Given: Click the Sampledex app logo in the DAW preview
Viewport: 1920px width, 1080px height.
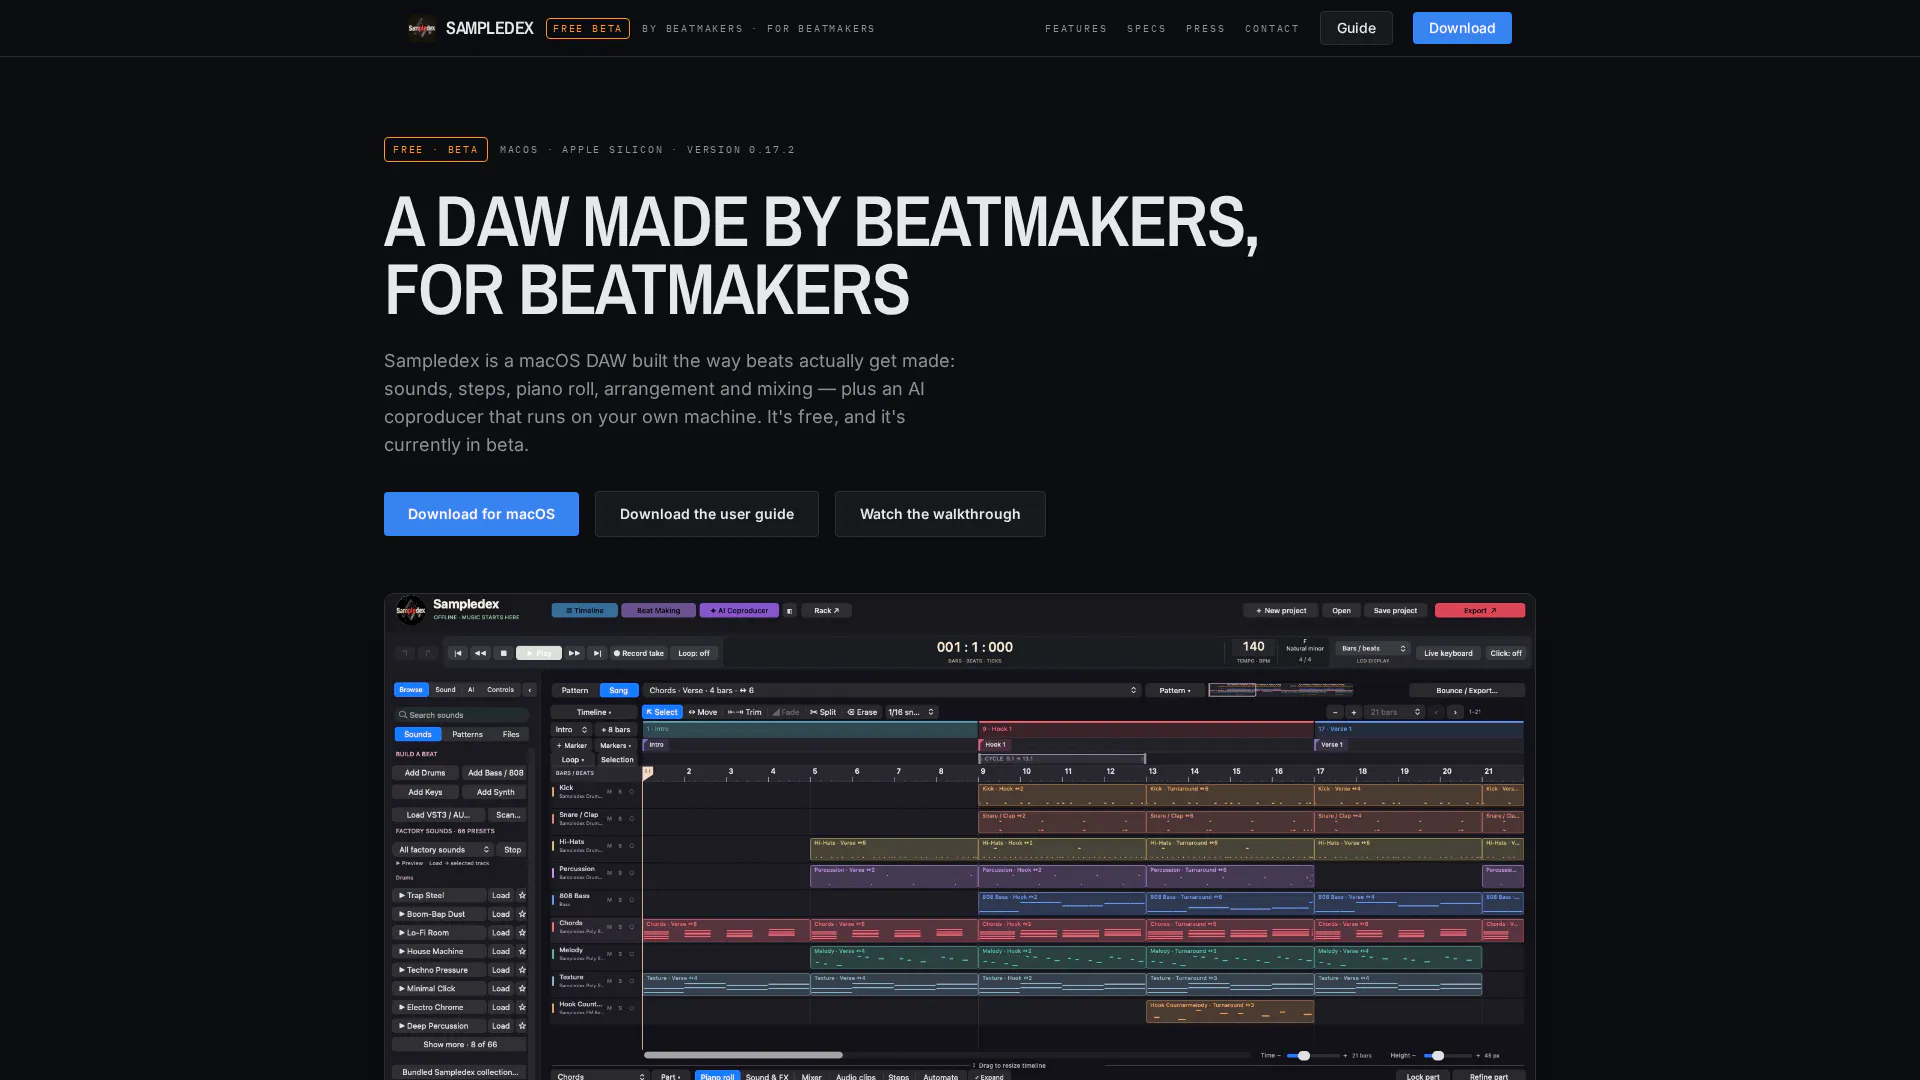Looking at the screenshot, I should (x=410, y=610).
